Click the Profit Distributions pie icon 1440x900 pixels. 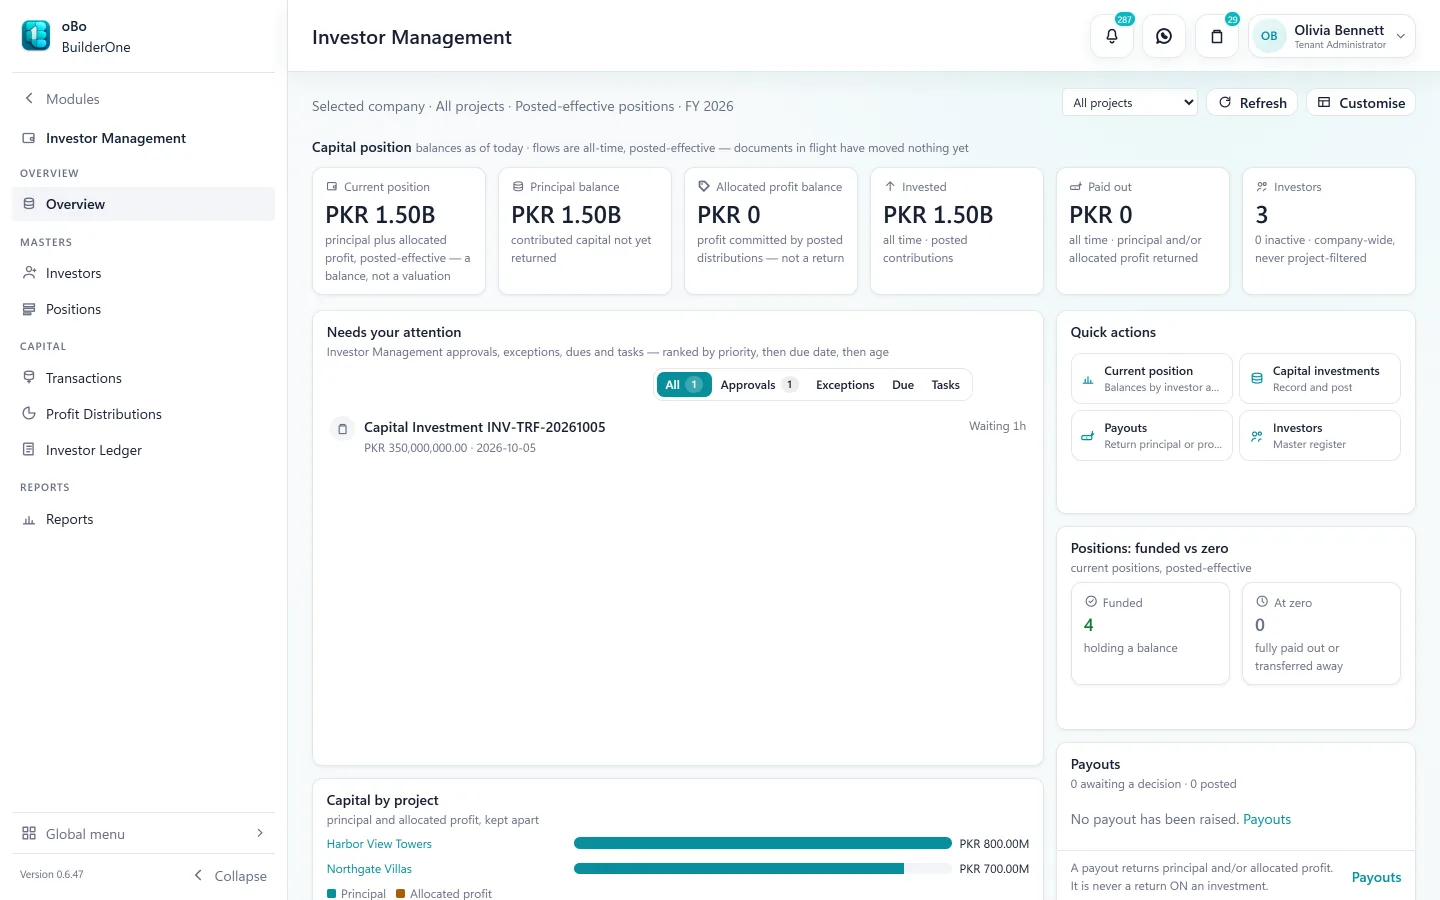[29, 414]
